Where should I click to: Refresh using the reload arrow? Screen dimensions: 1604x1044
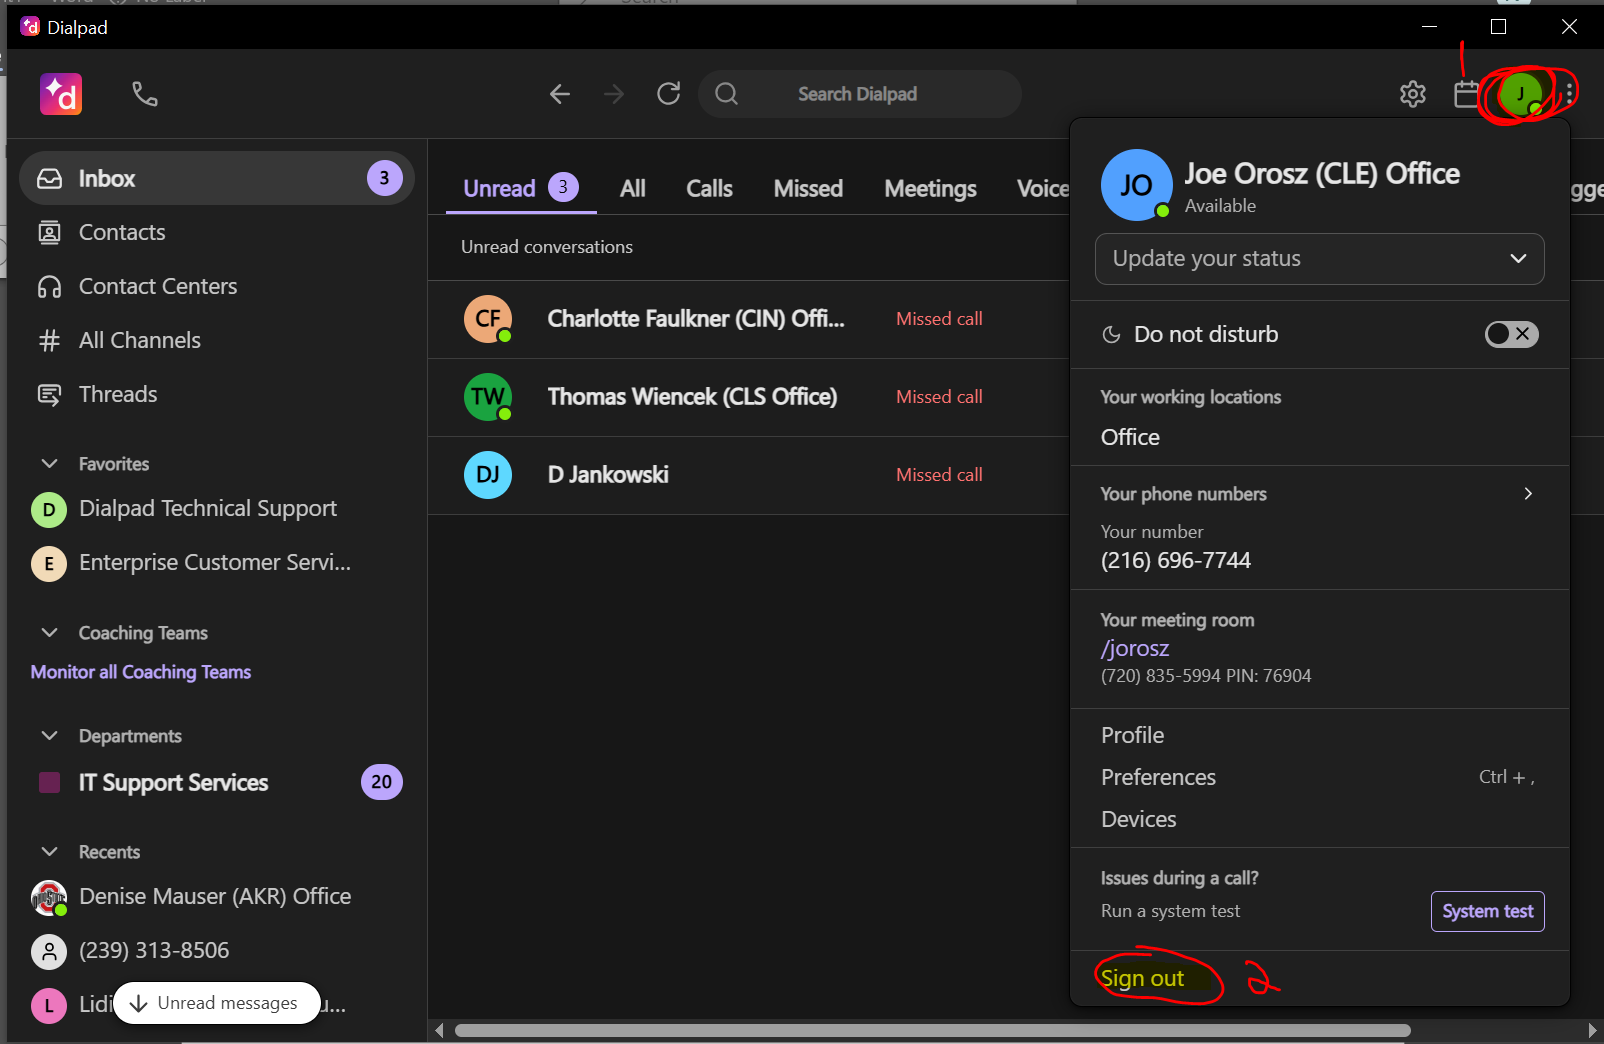point(668,93)
